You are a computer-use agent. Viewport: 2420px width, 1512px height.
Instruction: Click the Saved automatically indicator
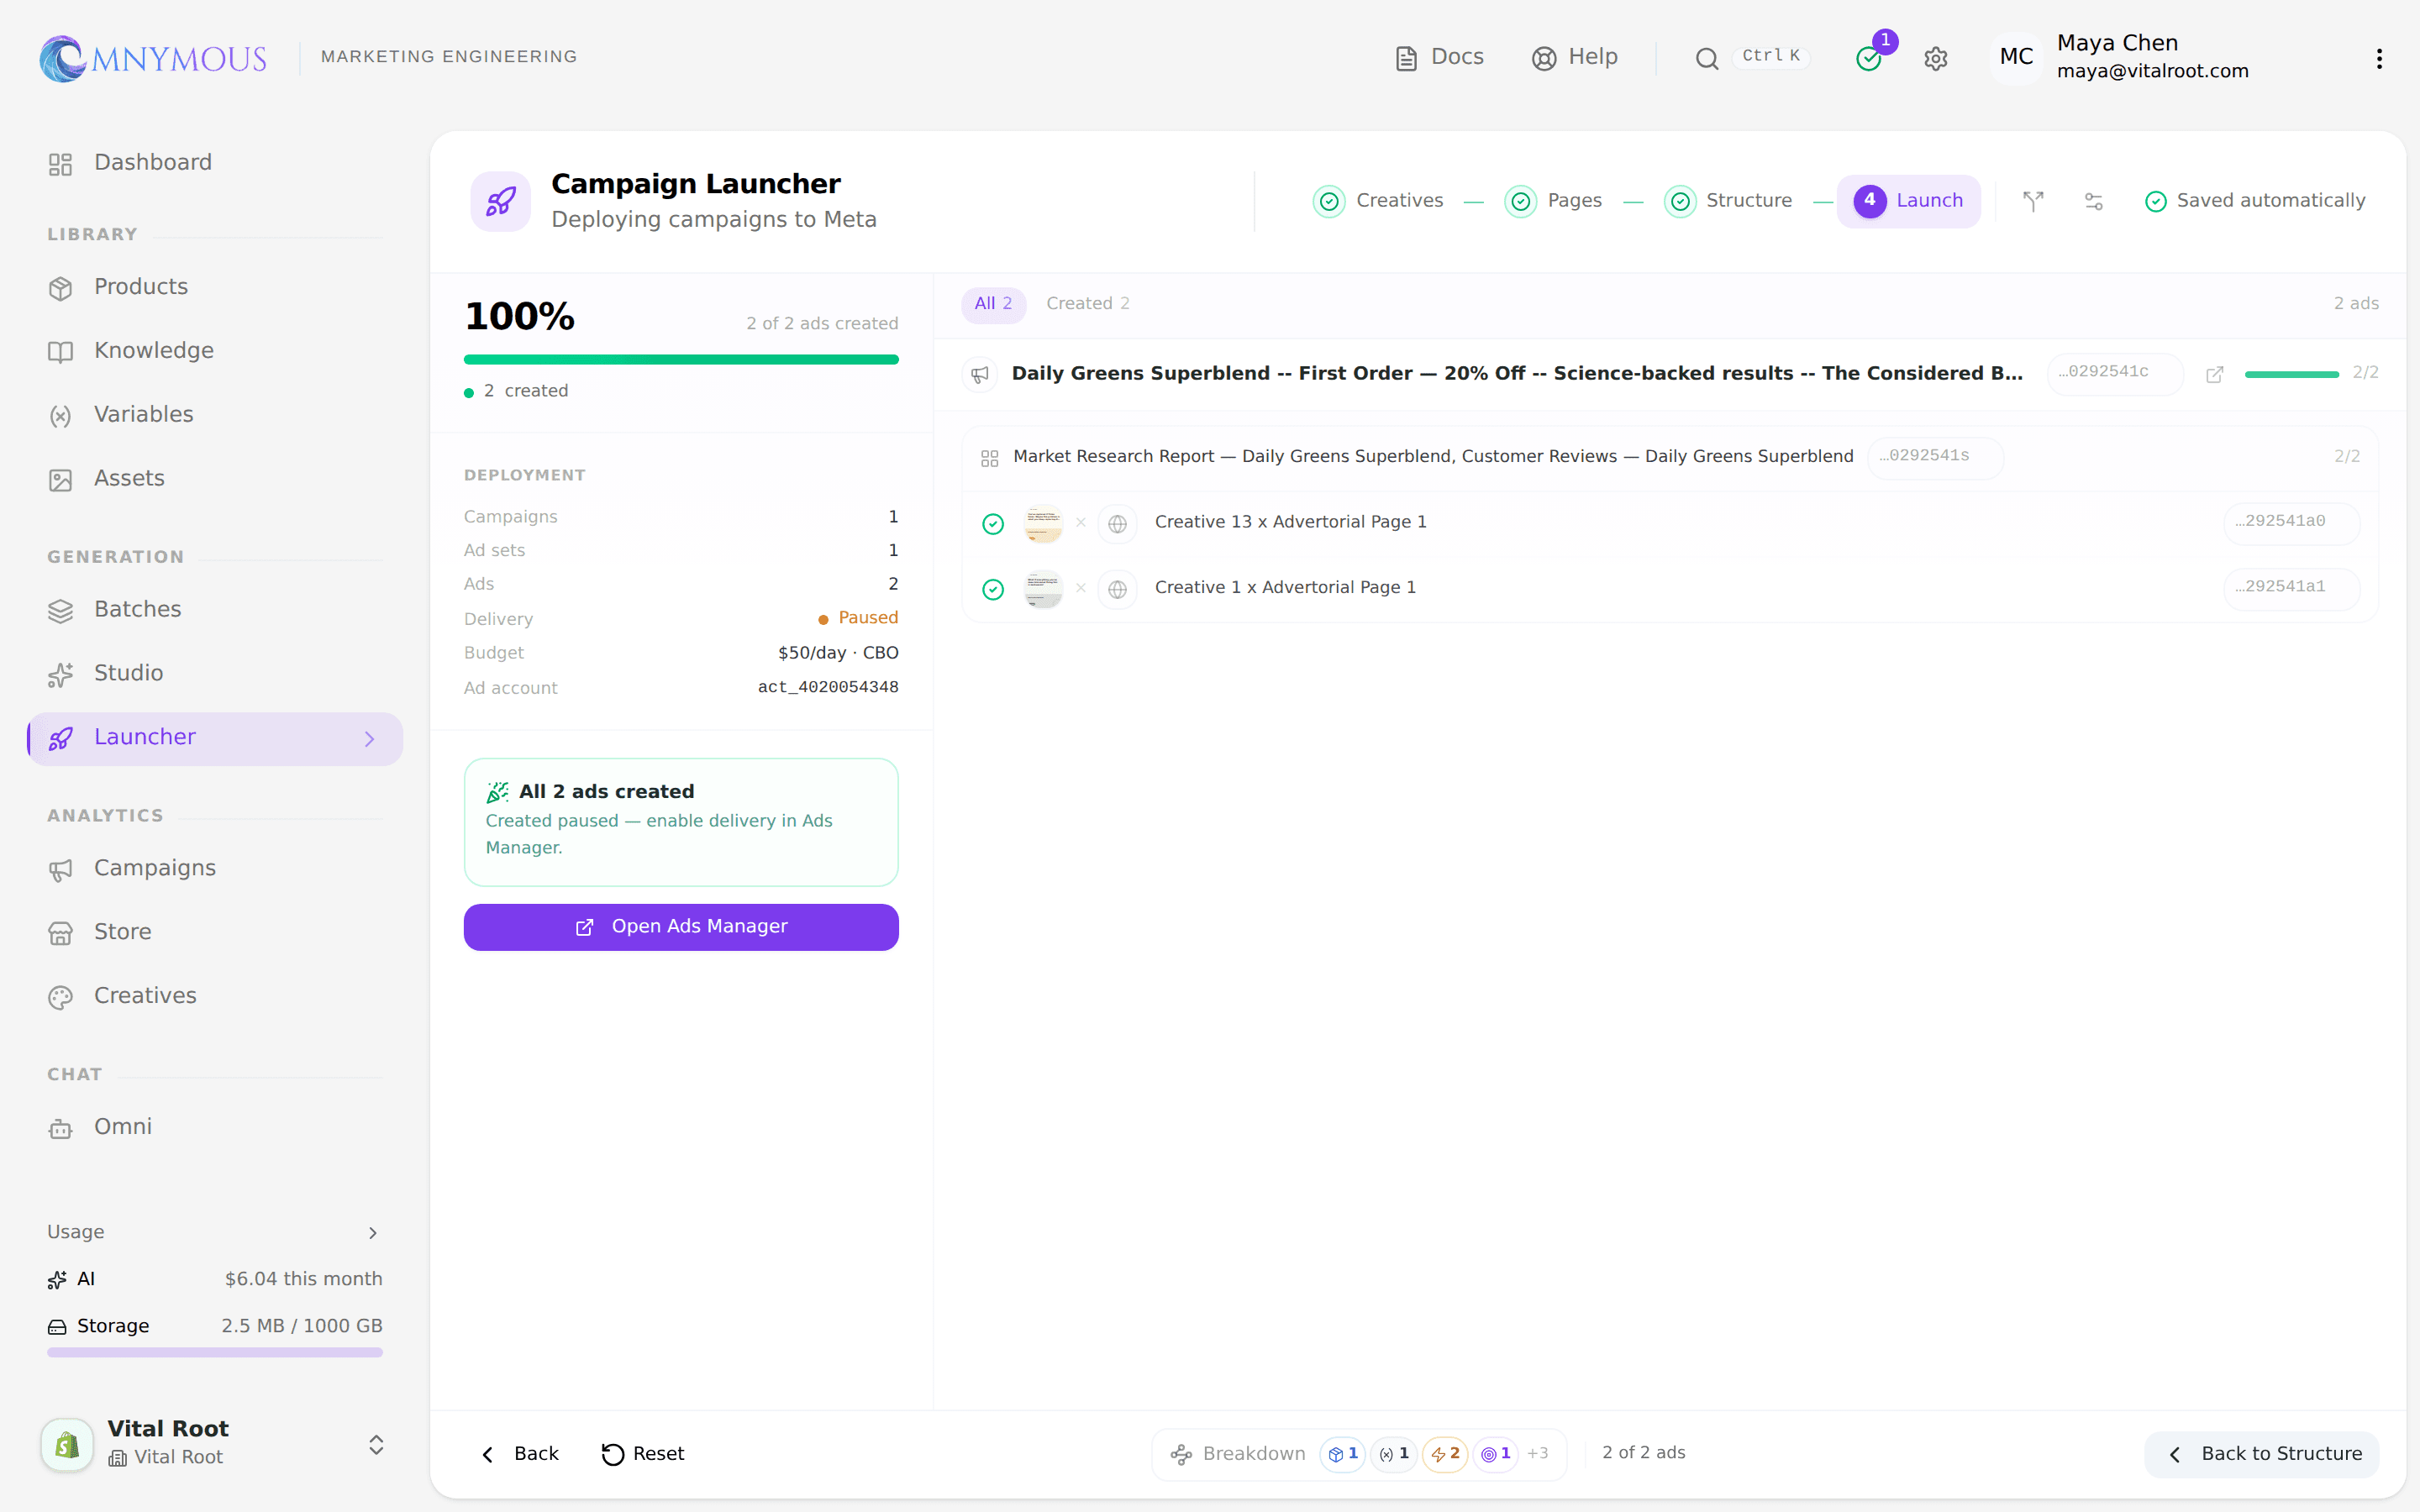[2255, 201]
